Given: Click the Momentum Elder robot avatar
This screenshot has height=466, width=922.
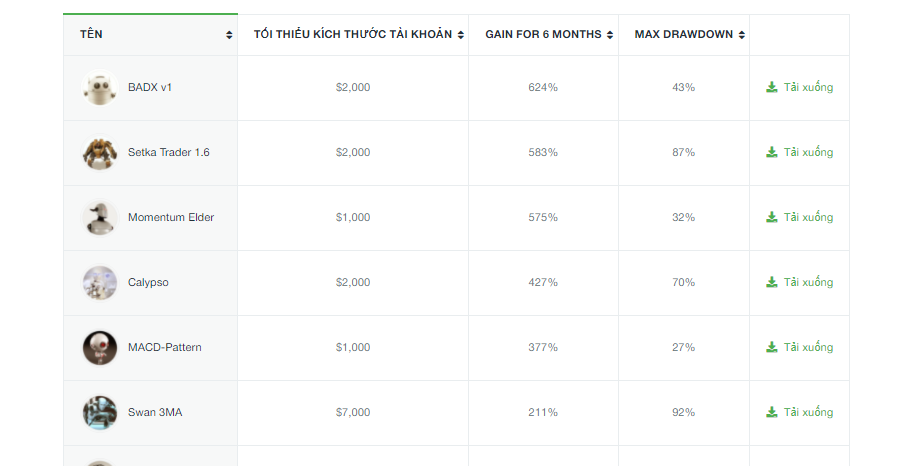Looking at the screenshot, I should tap(100, 217).
